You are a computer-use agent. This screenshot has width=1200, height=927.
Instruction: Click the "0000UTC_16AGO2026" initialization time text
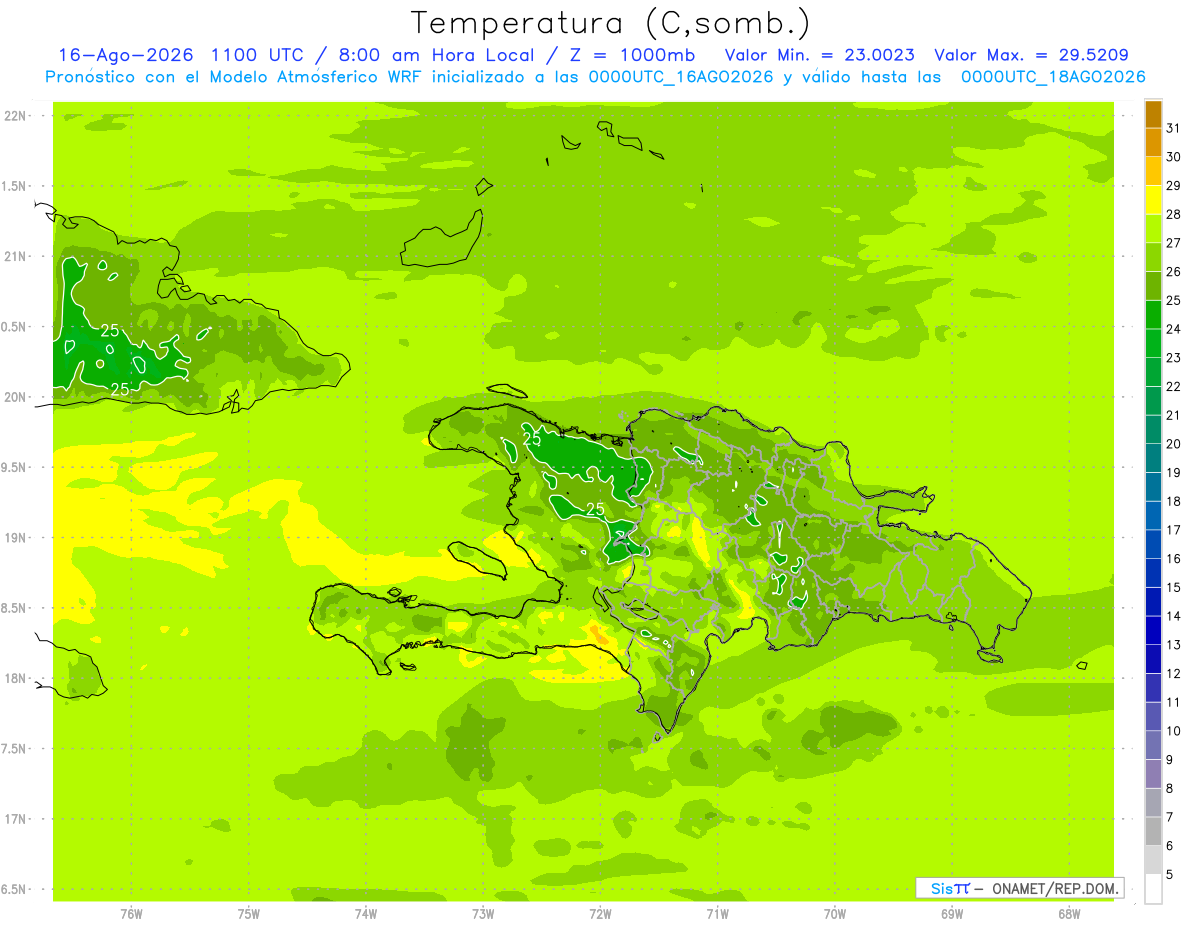(681, 77)
